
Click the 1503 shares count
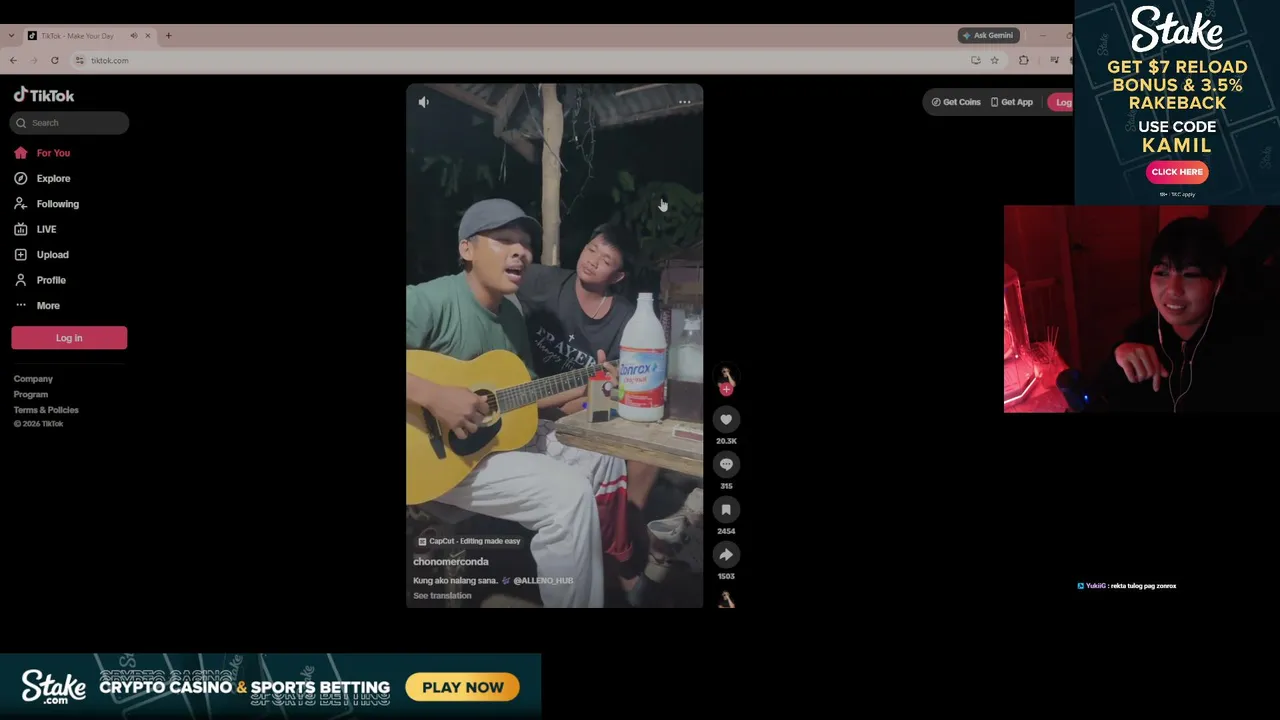726,576
